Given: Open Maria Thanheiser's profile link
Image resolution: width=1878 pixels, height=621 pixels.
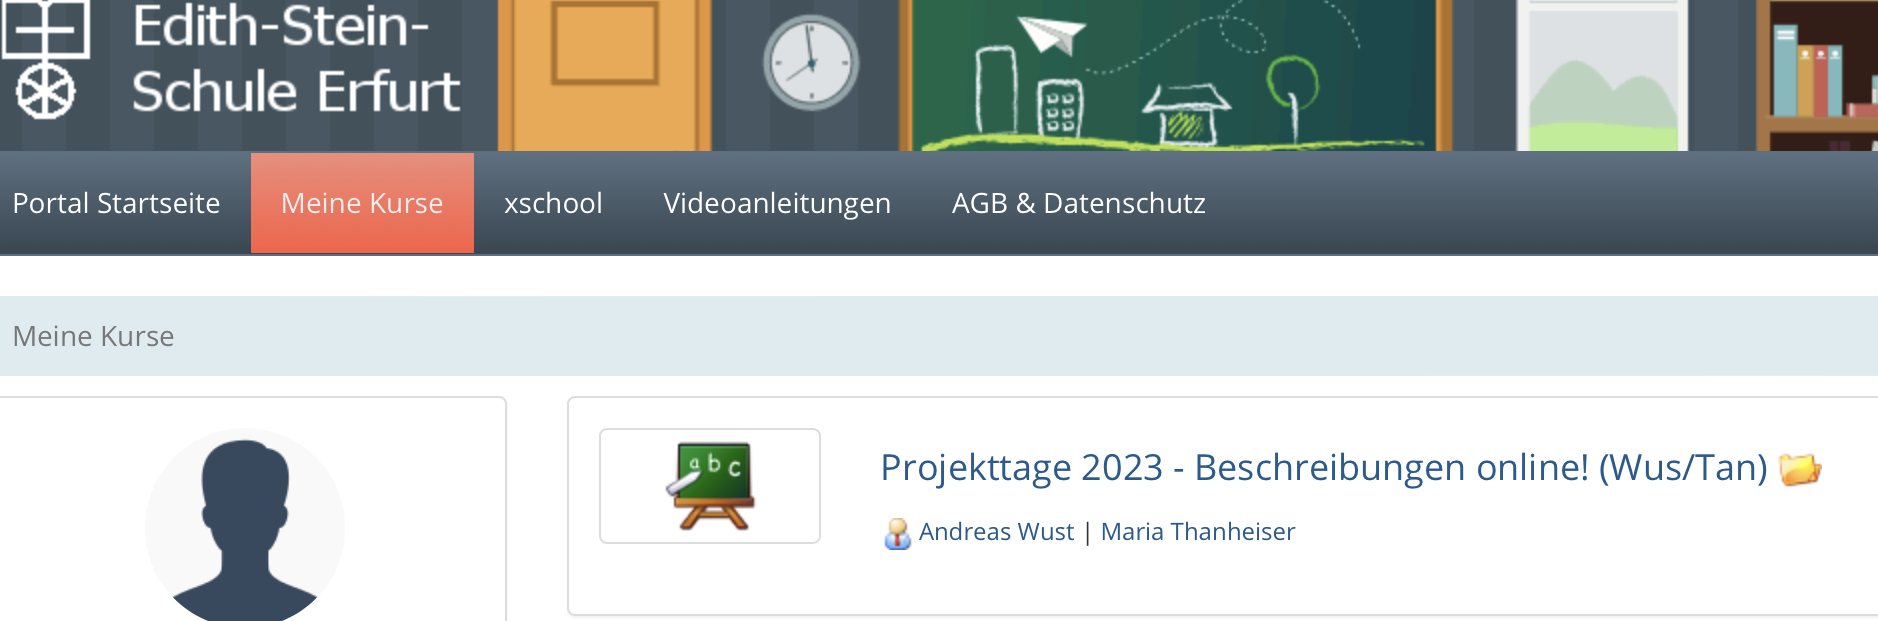Looking at the screenshot, I should [1197, 532].
